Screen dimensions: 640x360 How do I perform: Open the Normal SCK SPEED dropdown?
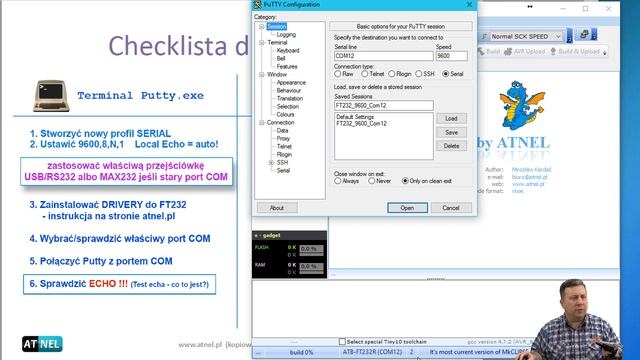558,36
